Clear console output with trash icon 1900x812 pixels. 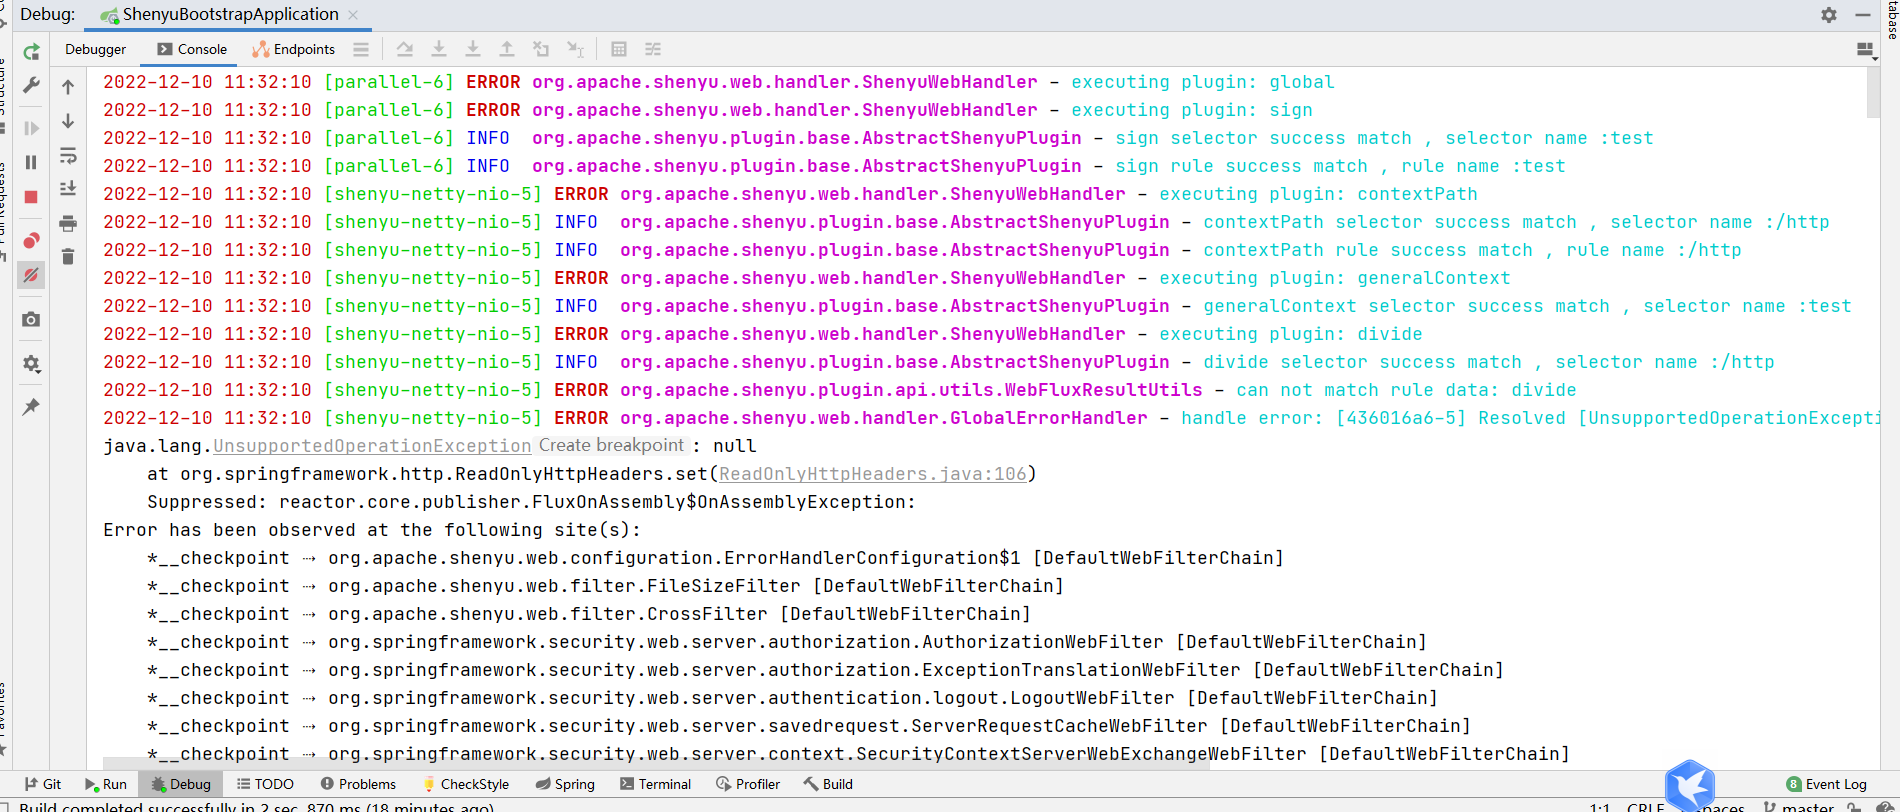(x=68, y=257)
